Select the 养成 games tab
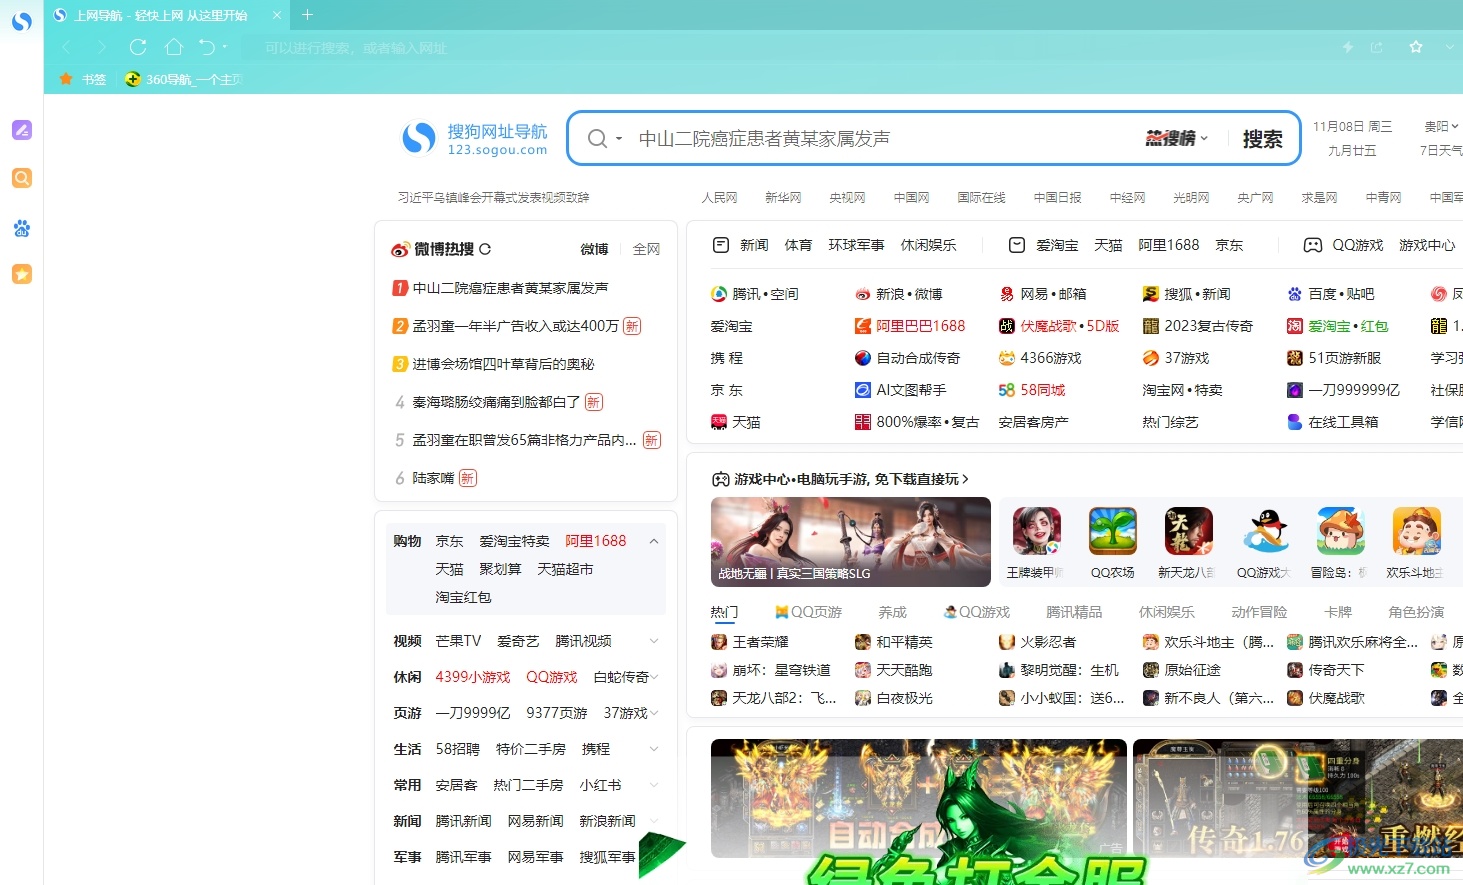 point(892,612)
